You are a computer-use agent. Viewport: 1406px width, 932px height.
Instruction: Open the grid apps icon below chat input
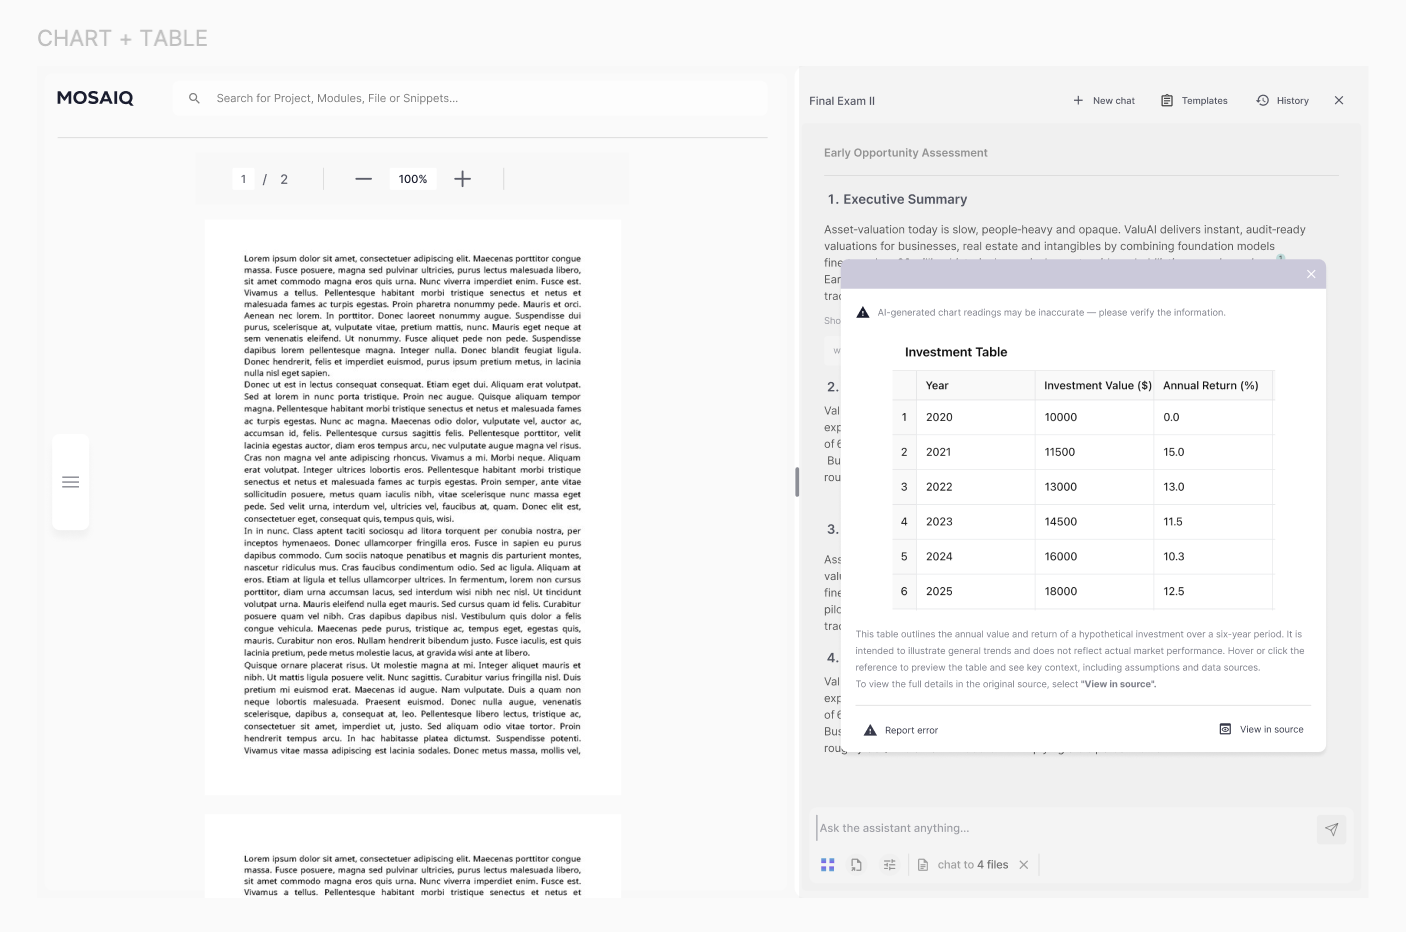click(827, 865)
